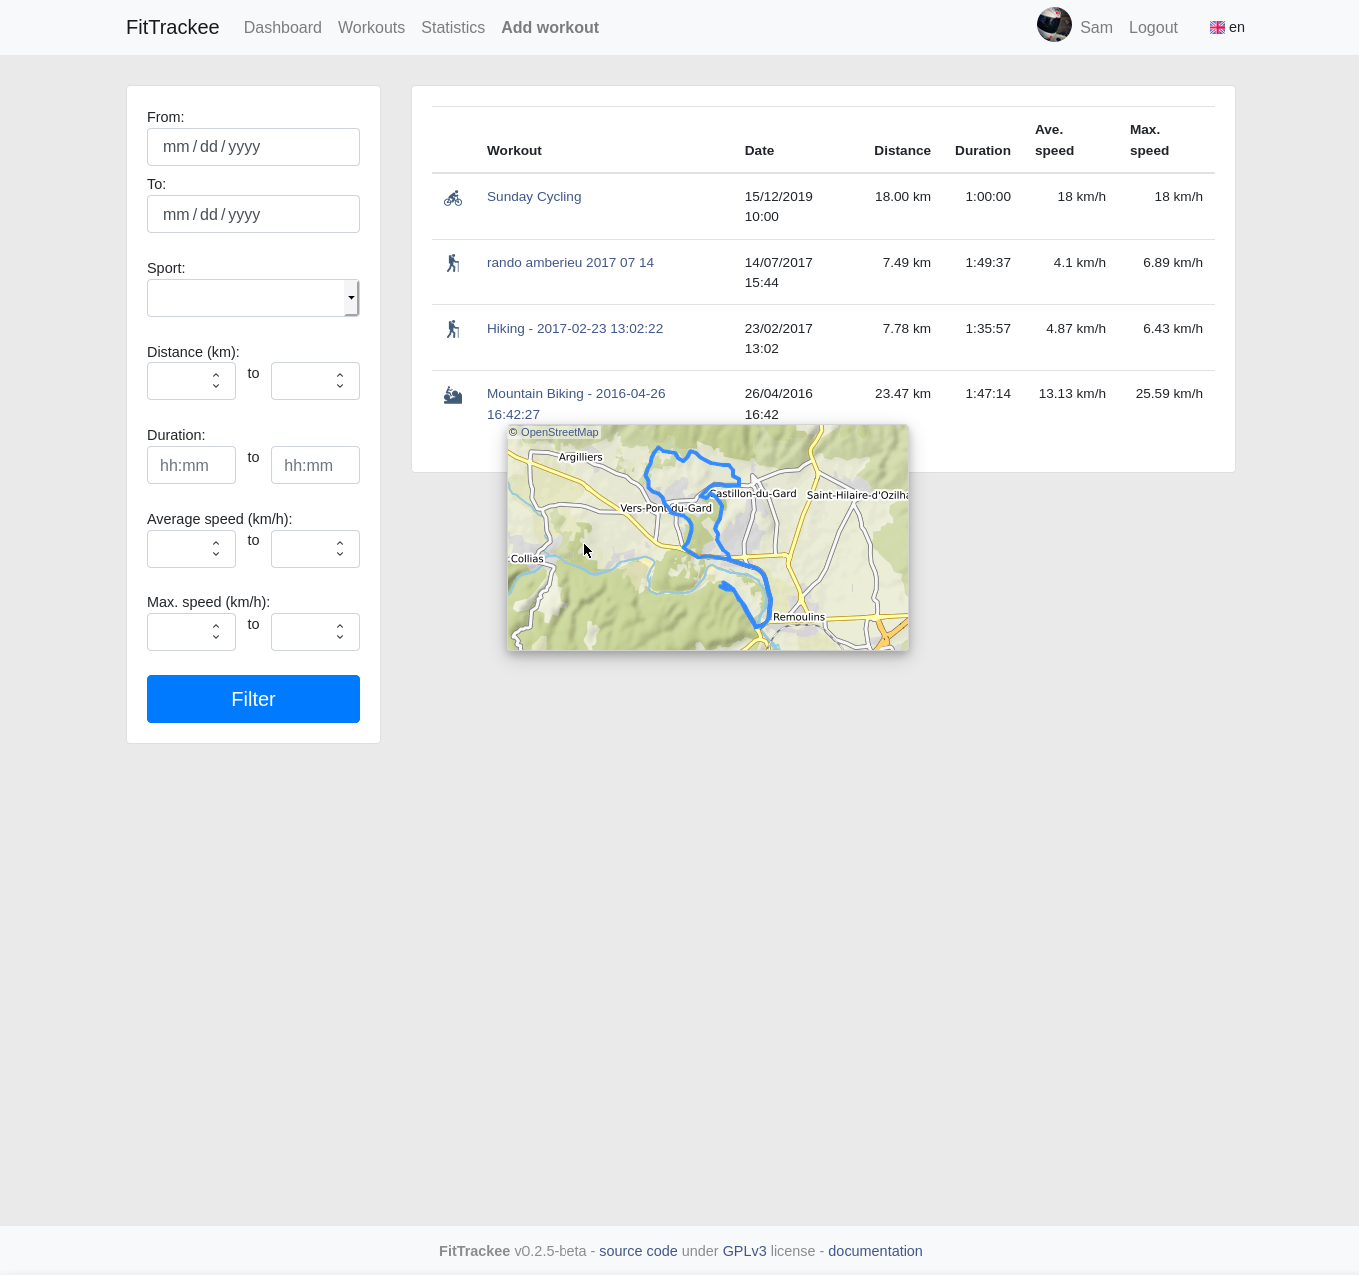Click the mountain biking sport icon
The width and height of the screenshot is (1359, 1275).
tap(453, 395)
